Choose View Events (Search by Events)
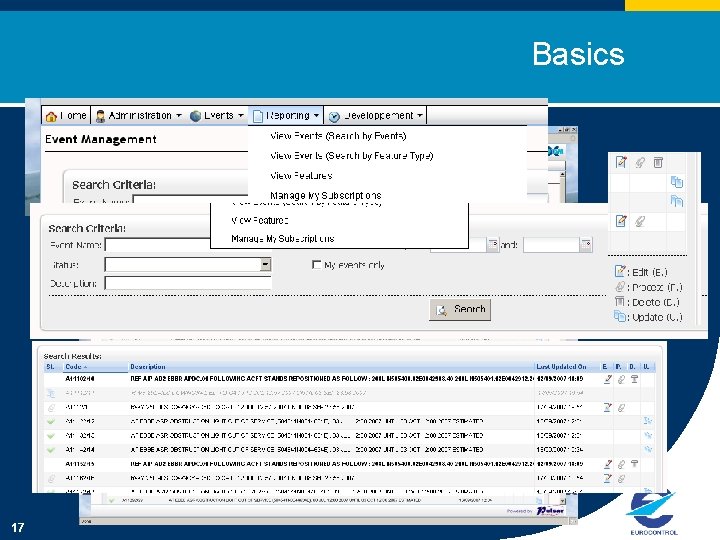 click(x=338, y=136)
